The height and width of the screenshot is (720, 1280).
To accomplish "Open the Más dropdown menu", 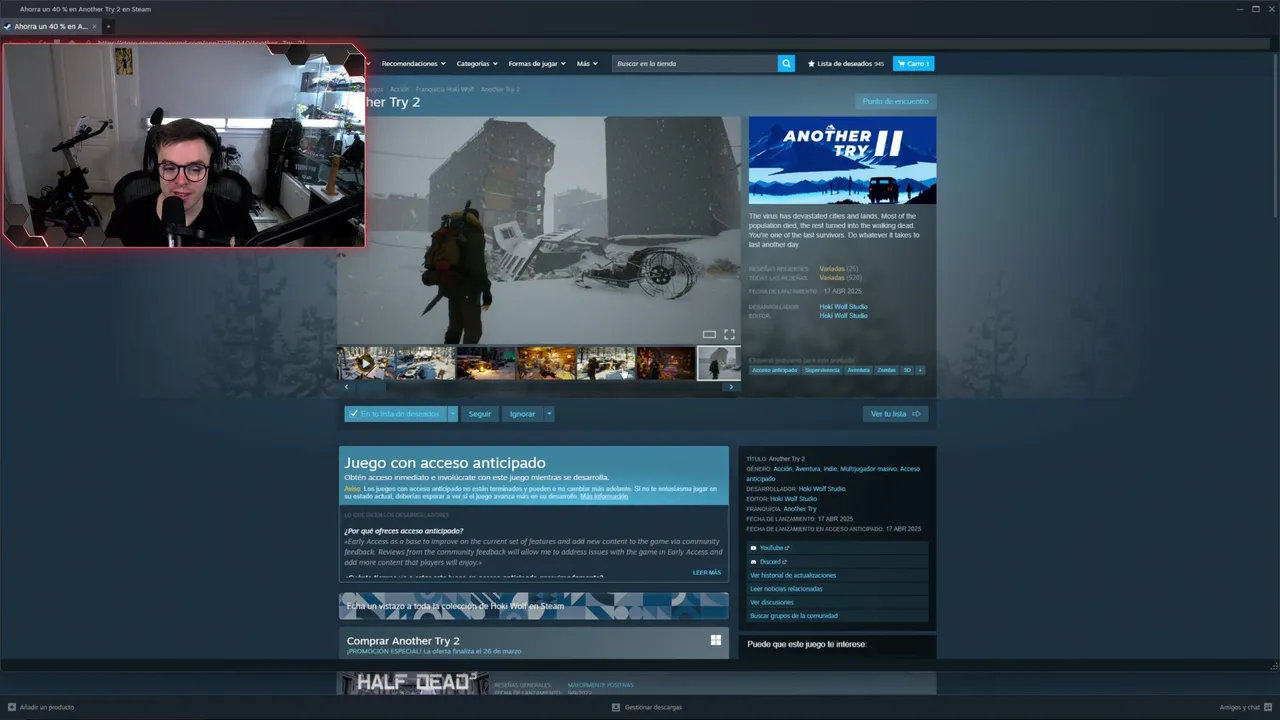I will point(587,63).
